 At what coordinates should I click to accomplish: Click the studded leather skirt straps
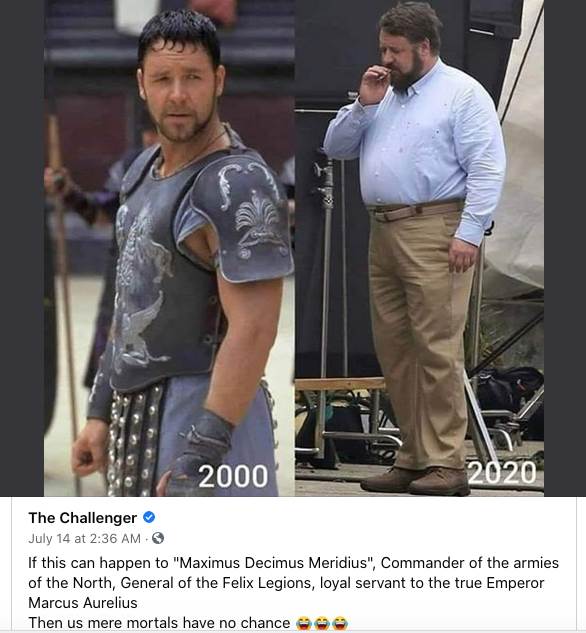[133, 440]
